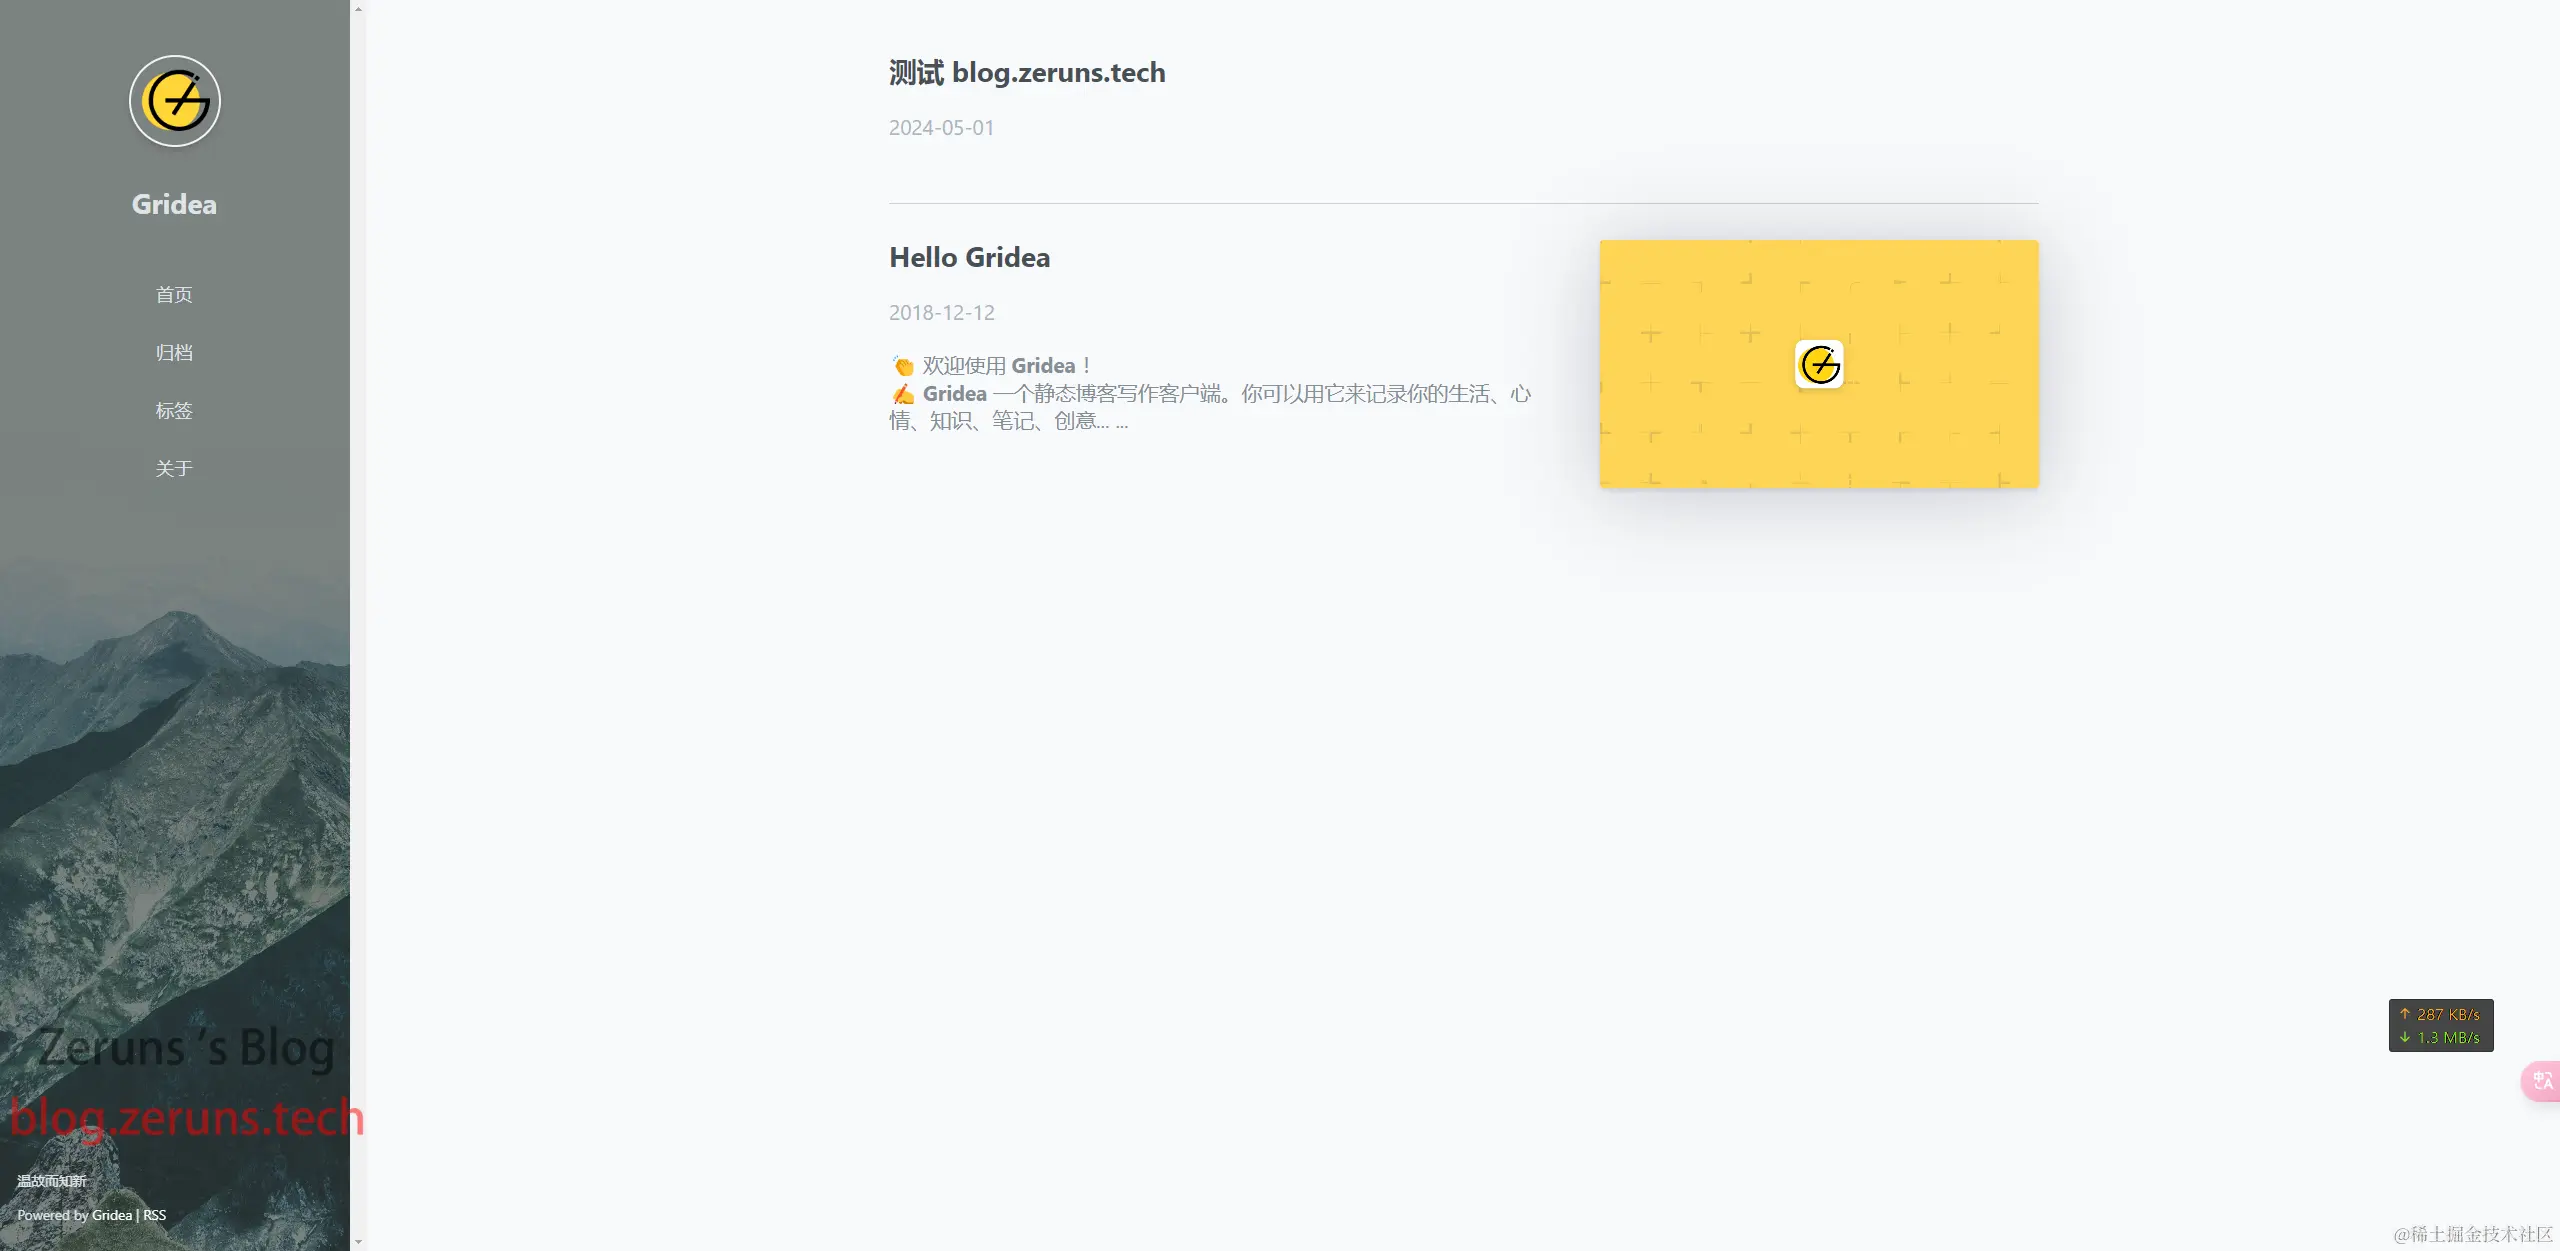Follow the Powered by Gridea link
This screenshot has width=2560, height=1251.
pyautogui.click(x=111, y=1215)
